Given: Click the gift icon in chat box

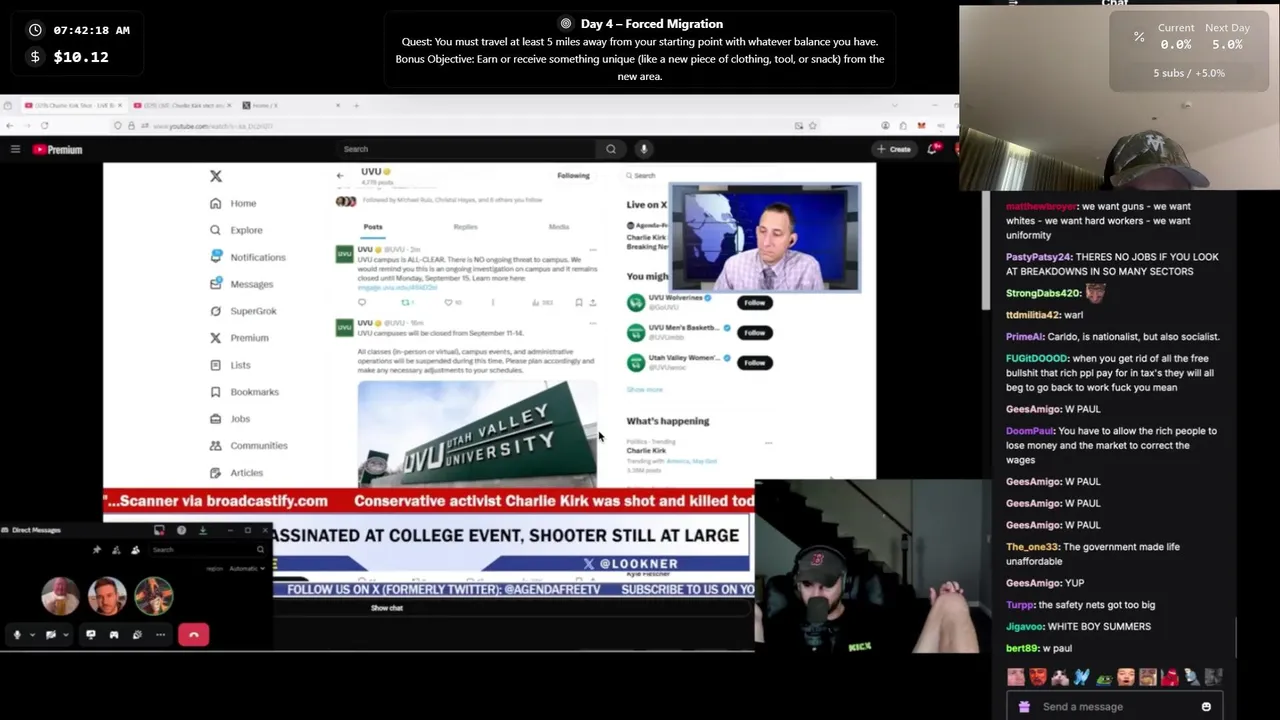Looking at the screenshot, I should tap(1024, 706).
